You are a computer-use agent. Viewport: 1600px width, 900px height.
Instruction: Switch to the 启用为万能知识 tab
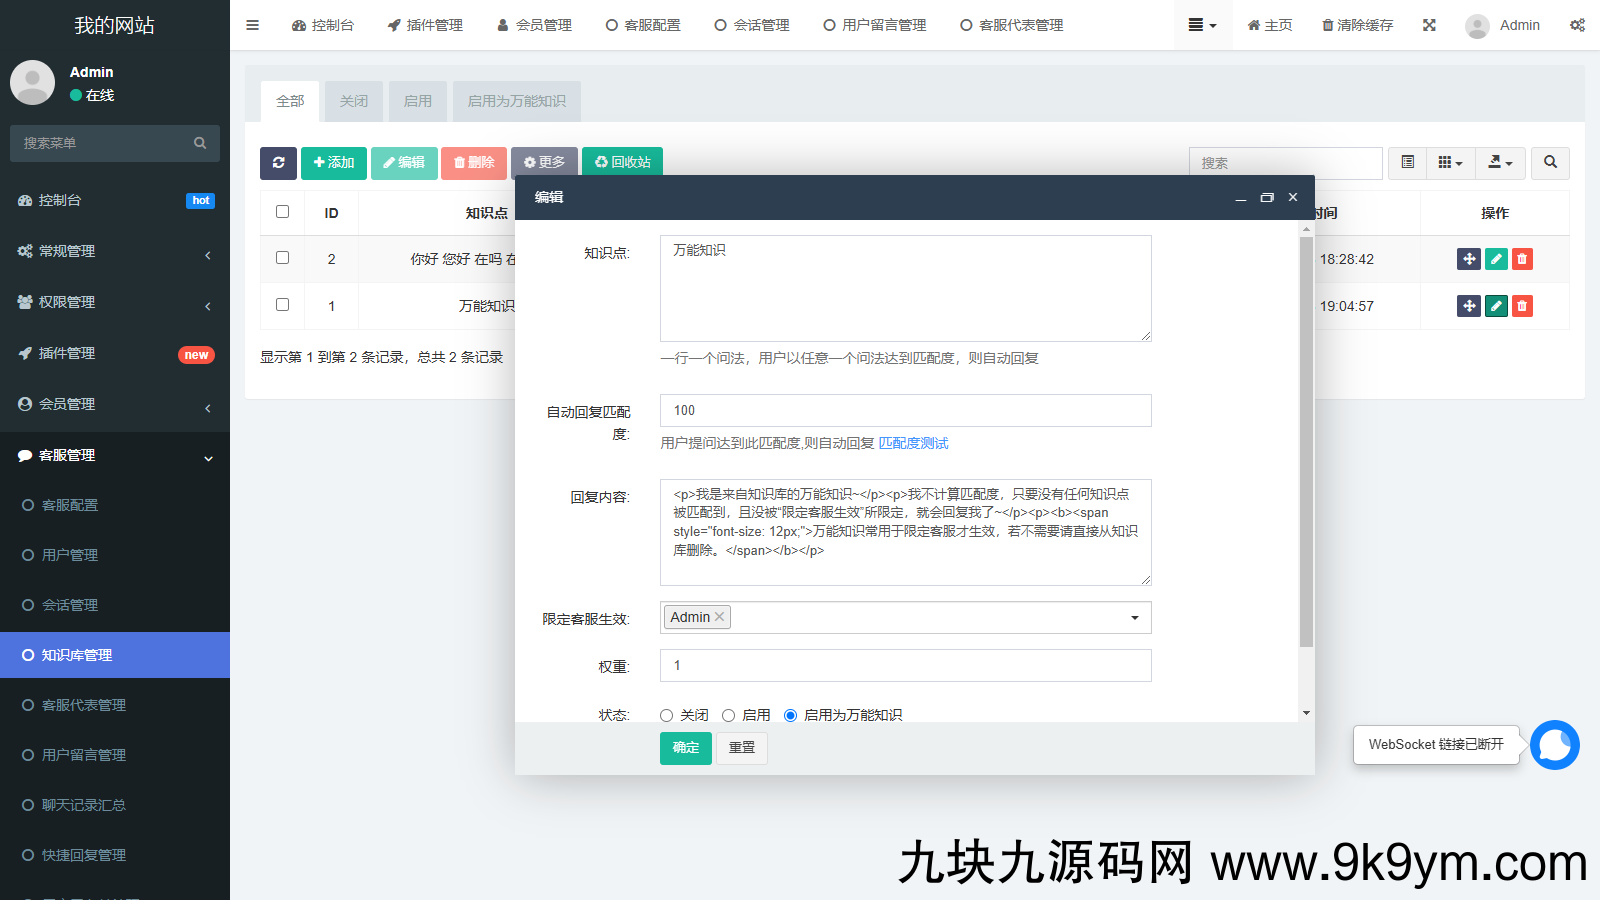pos(516,101)
